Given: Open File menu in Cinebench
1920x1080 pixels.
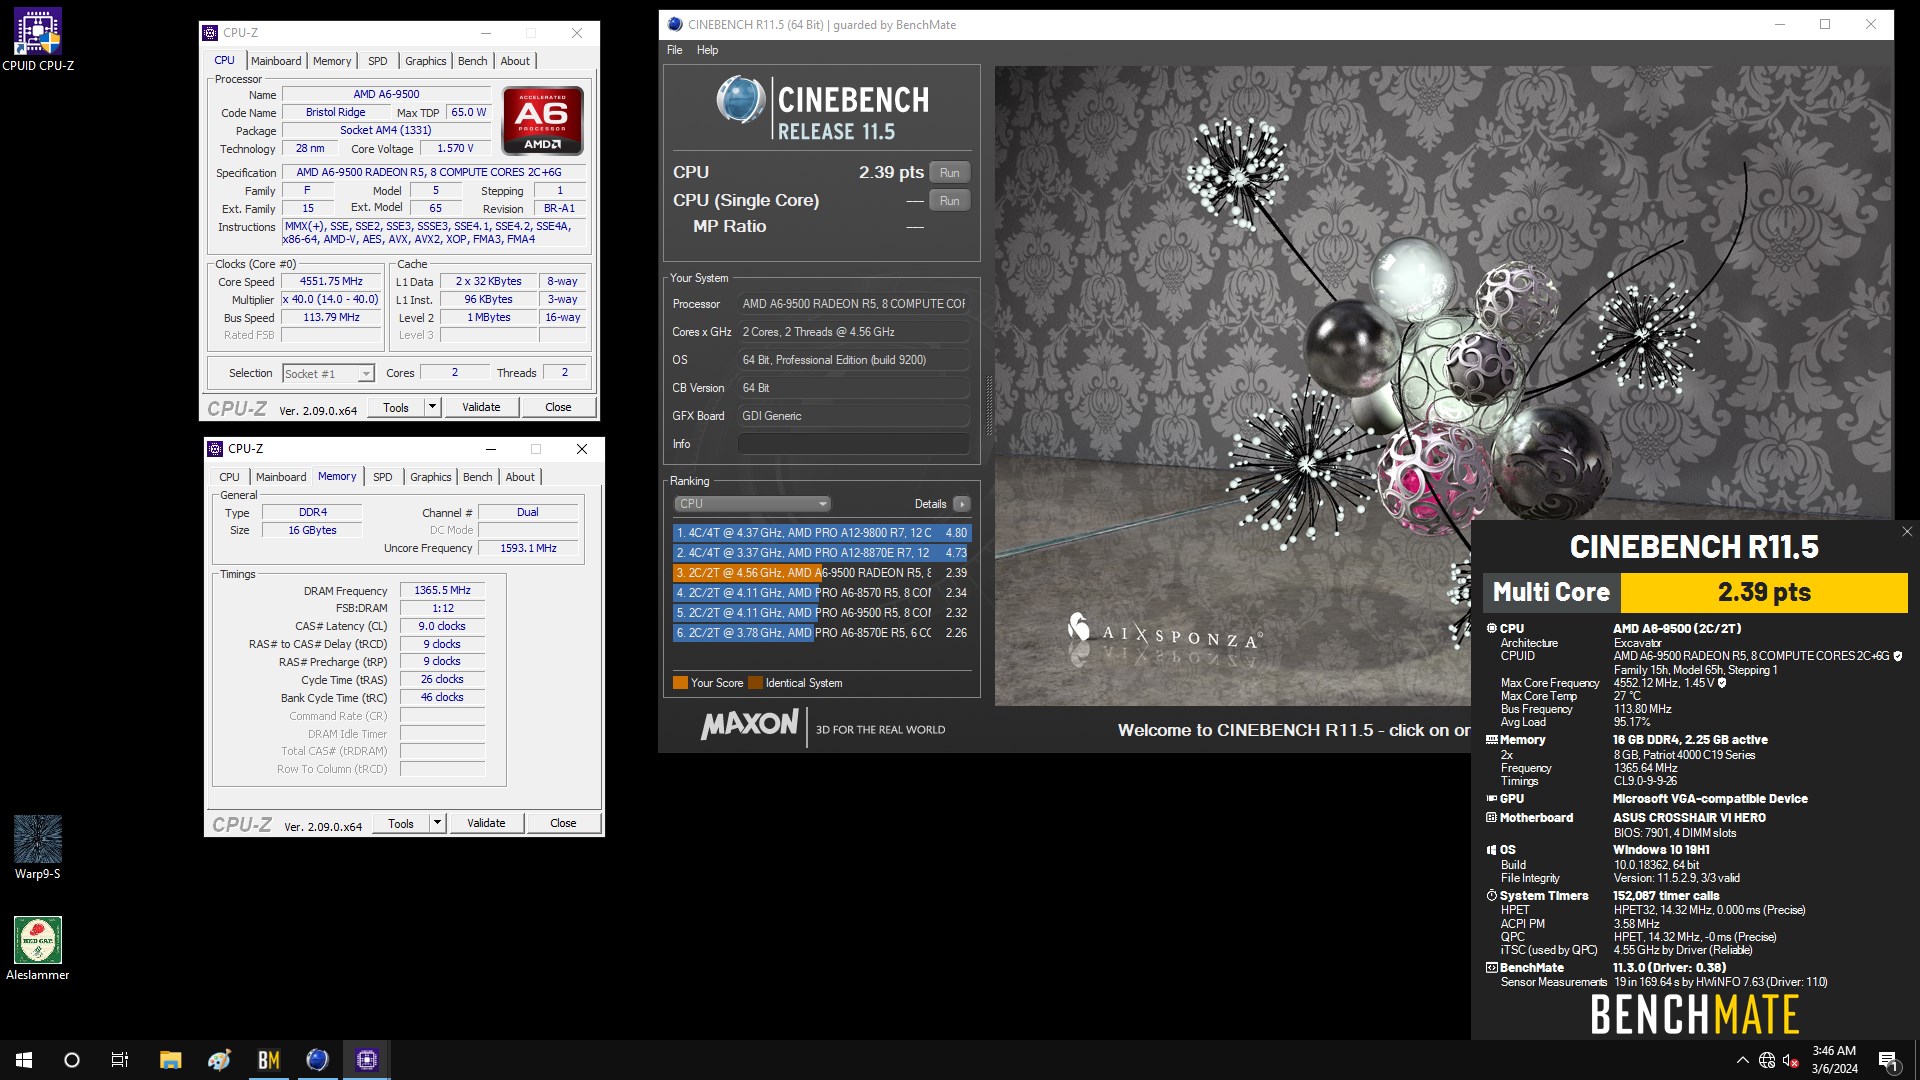Looking at the screenshot, I should pos(675,50).
